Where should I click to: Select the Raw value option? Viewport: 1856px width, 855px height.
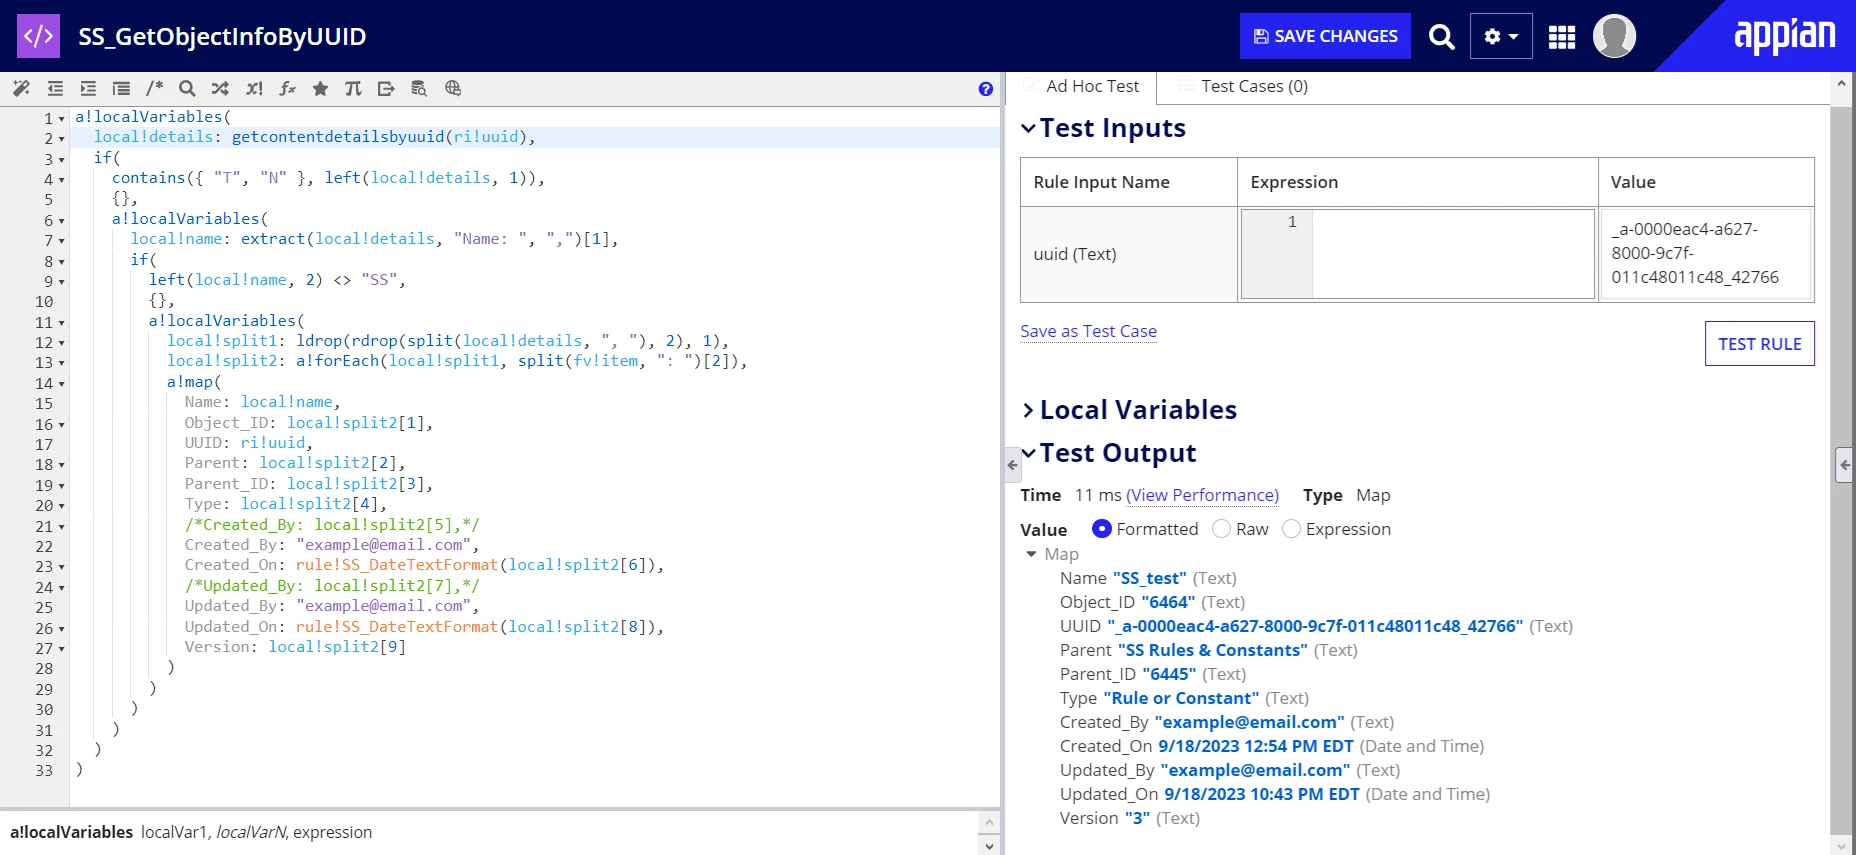pos(1221,529)
